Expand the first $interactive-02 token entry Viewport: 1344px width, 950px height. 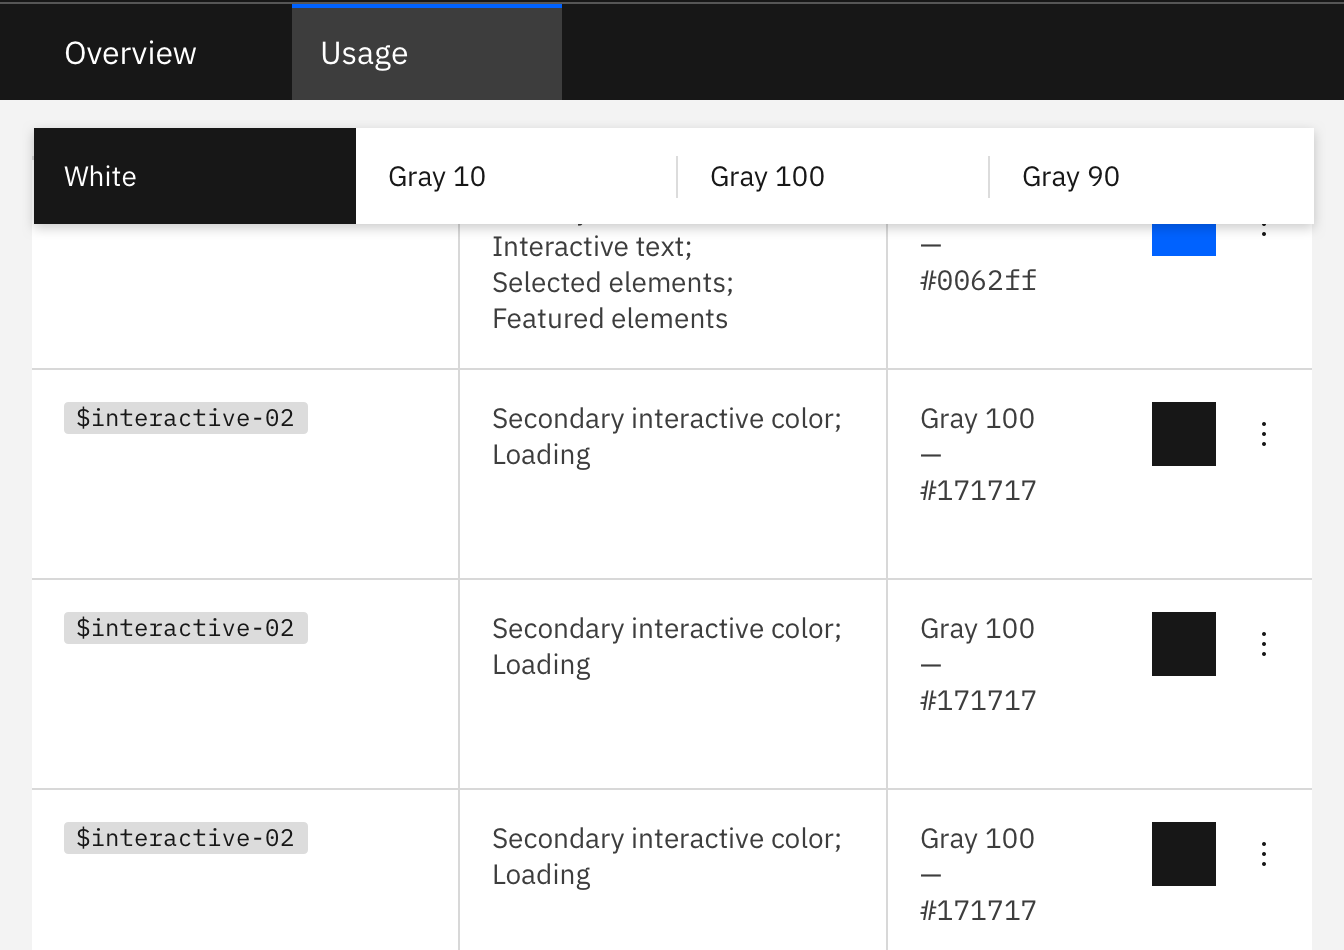click(185, 417)
